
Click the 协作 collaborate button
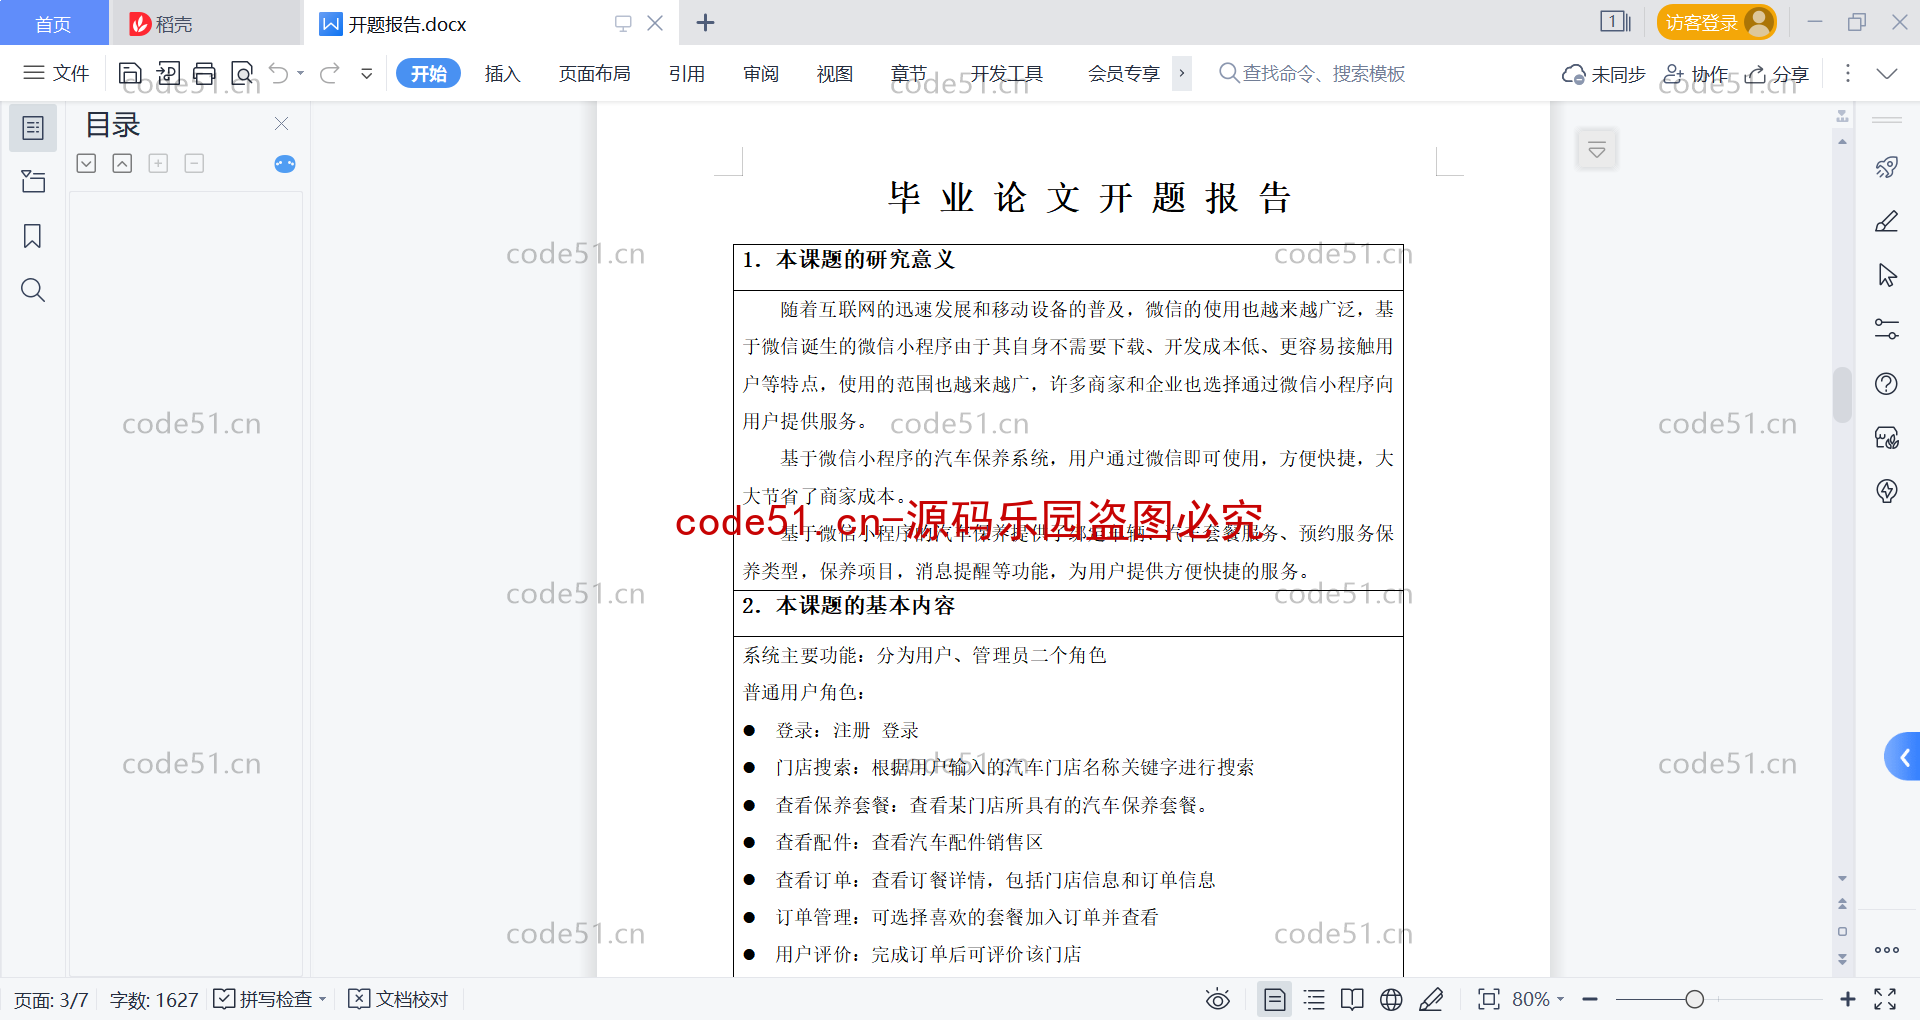(1695, 74)
